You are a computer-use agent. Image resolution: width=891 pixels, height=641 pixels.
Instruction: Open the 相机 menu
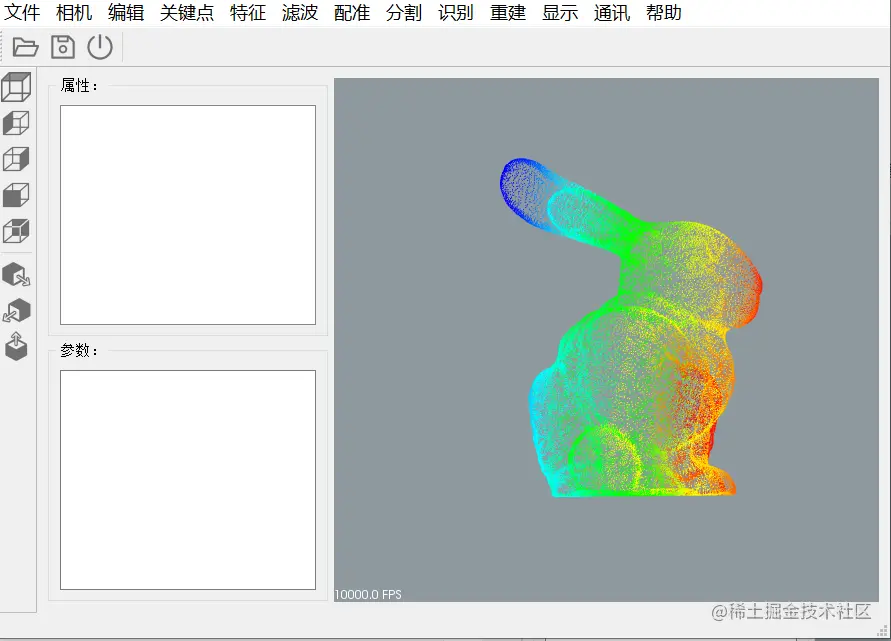pos(74,13)
